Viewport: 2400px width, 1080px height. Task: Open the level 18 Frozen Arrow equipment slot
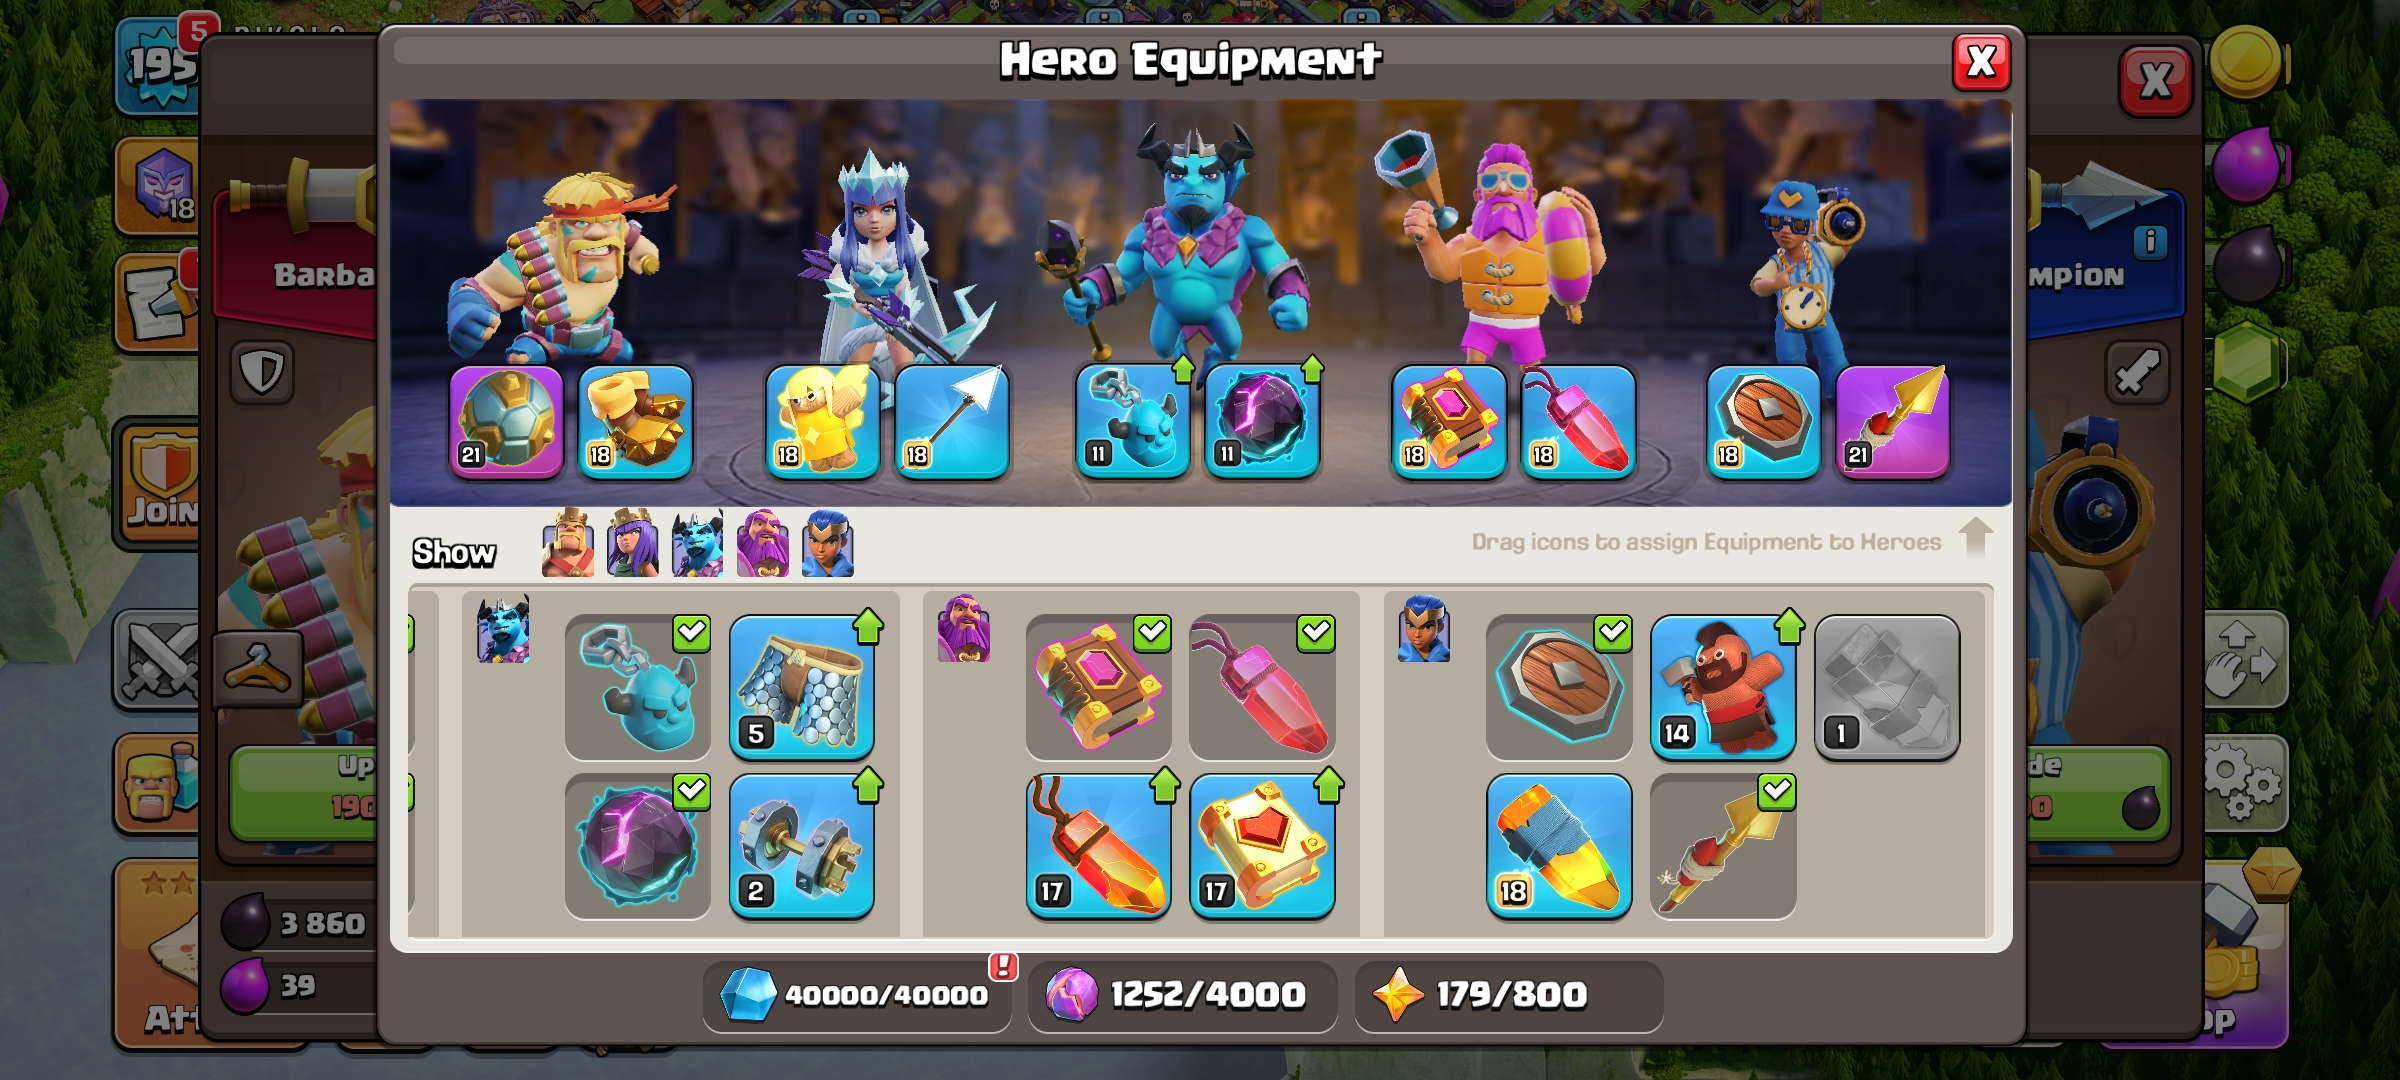(951, 422)
